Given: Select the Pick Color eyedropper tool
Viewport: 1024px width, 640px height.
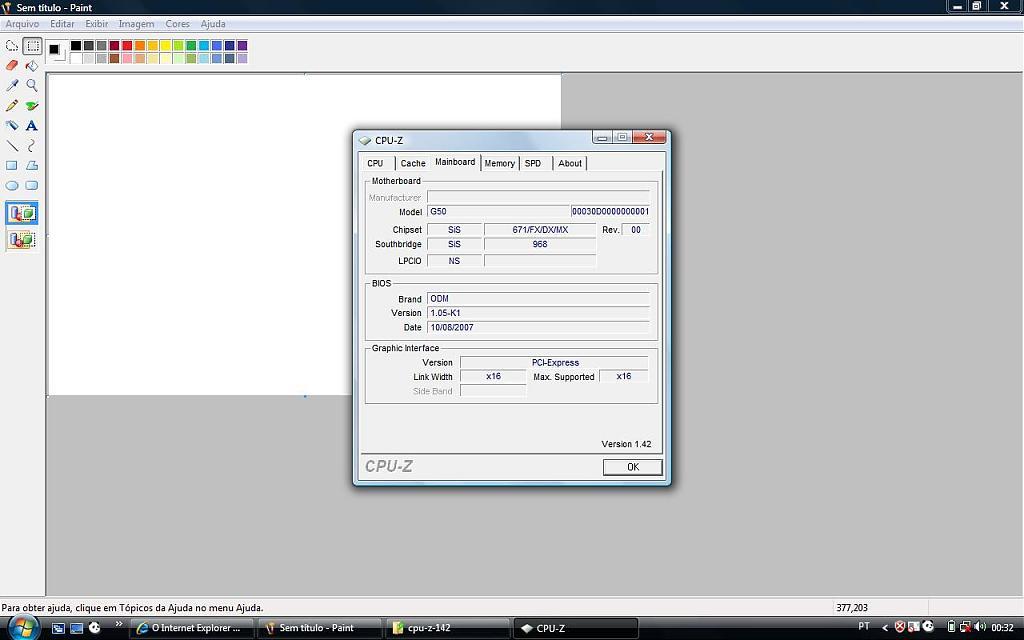Looking at the screenshot, I should (12, 85).
